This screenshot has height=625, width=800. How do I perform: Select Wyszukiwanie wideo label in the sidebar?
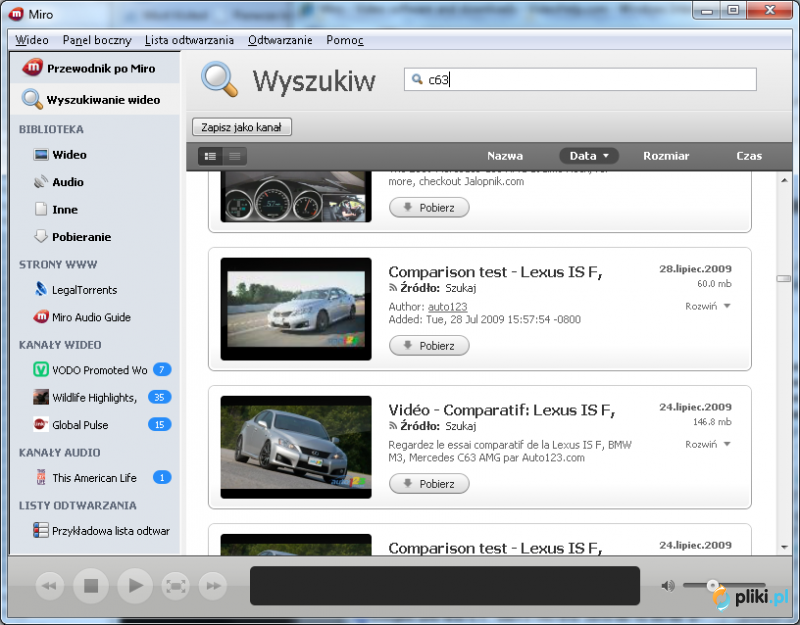[104, 100]
